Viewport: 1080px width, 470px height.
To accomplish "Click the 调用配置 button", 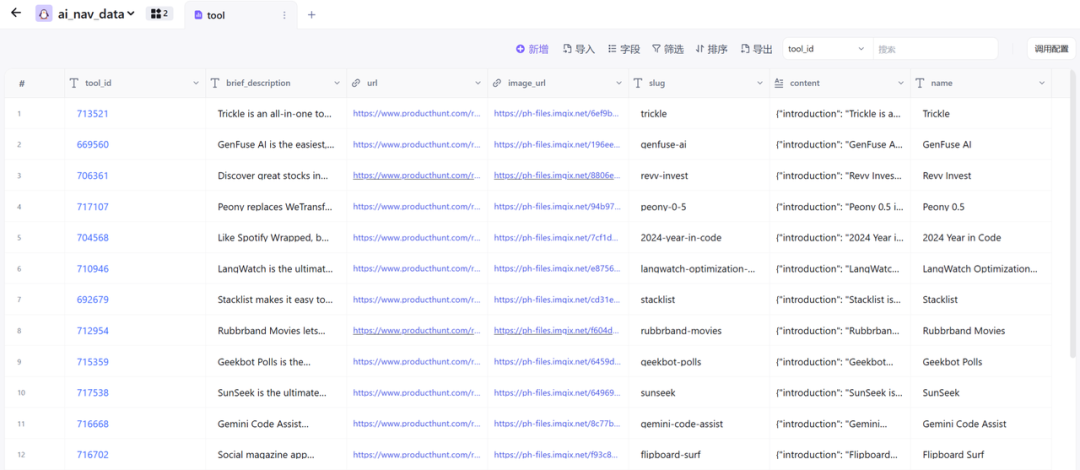I will coord(1051,49).
